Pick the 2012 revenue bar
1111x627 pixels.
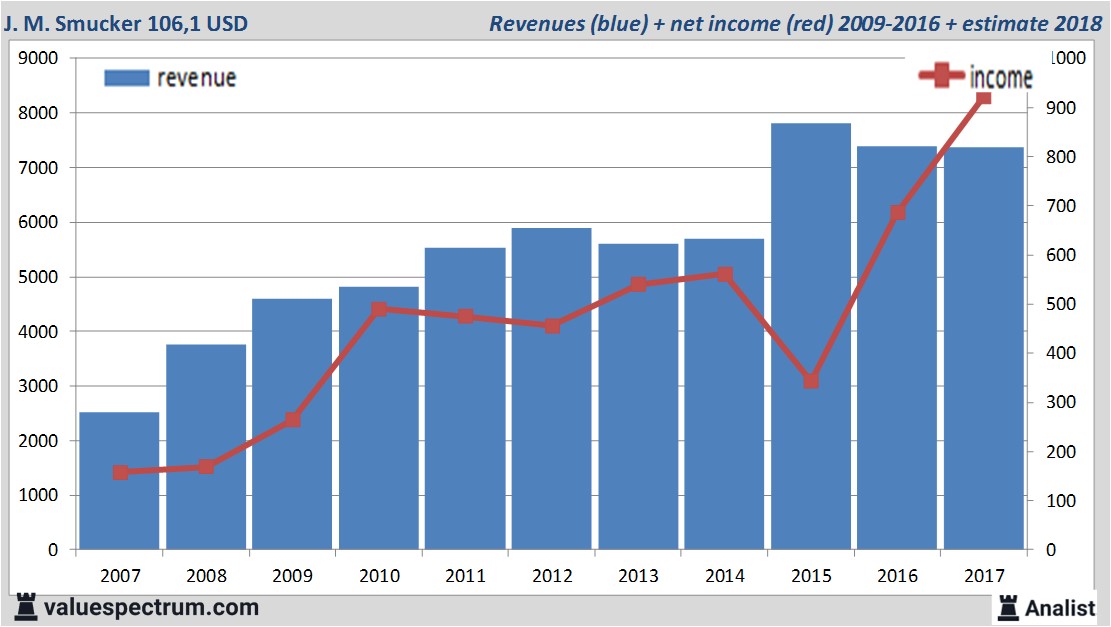(552, 389)
